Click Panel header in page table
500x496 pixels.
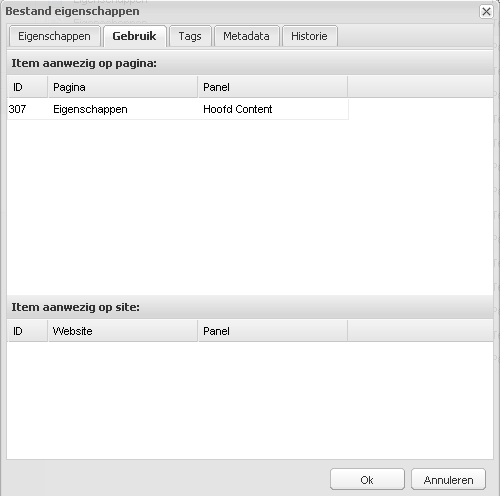[273, 87]
